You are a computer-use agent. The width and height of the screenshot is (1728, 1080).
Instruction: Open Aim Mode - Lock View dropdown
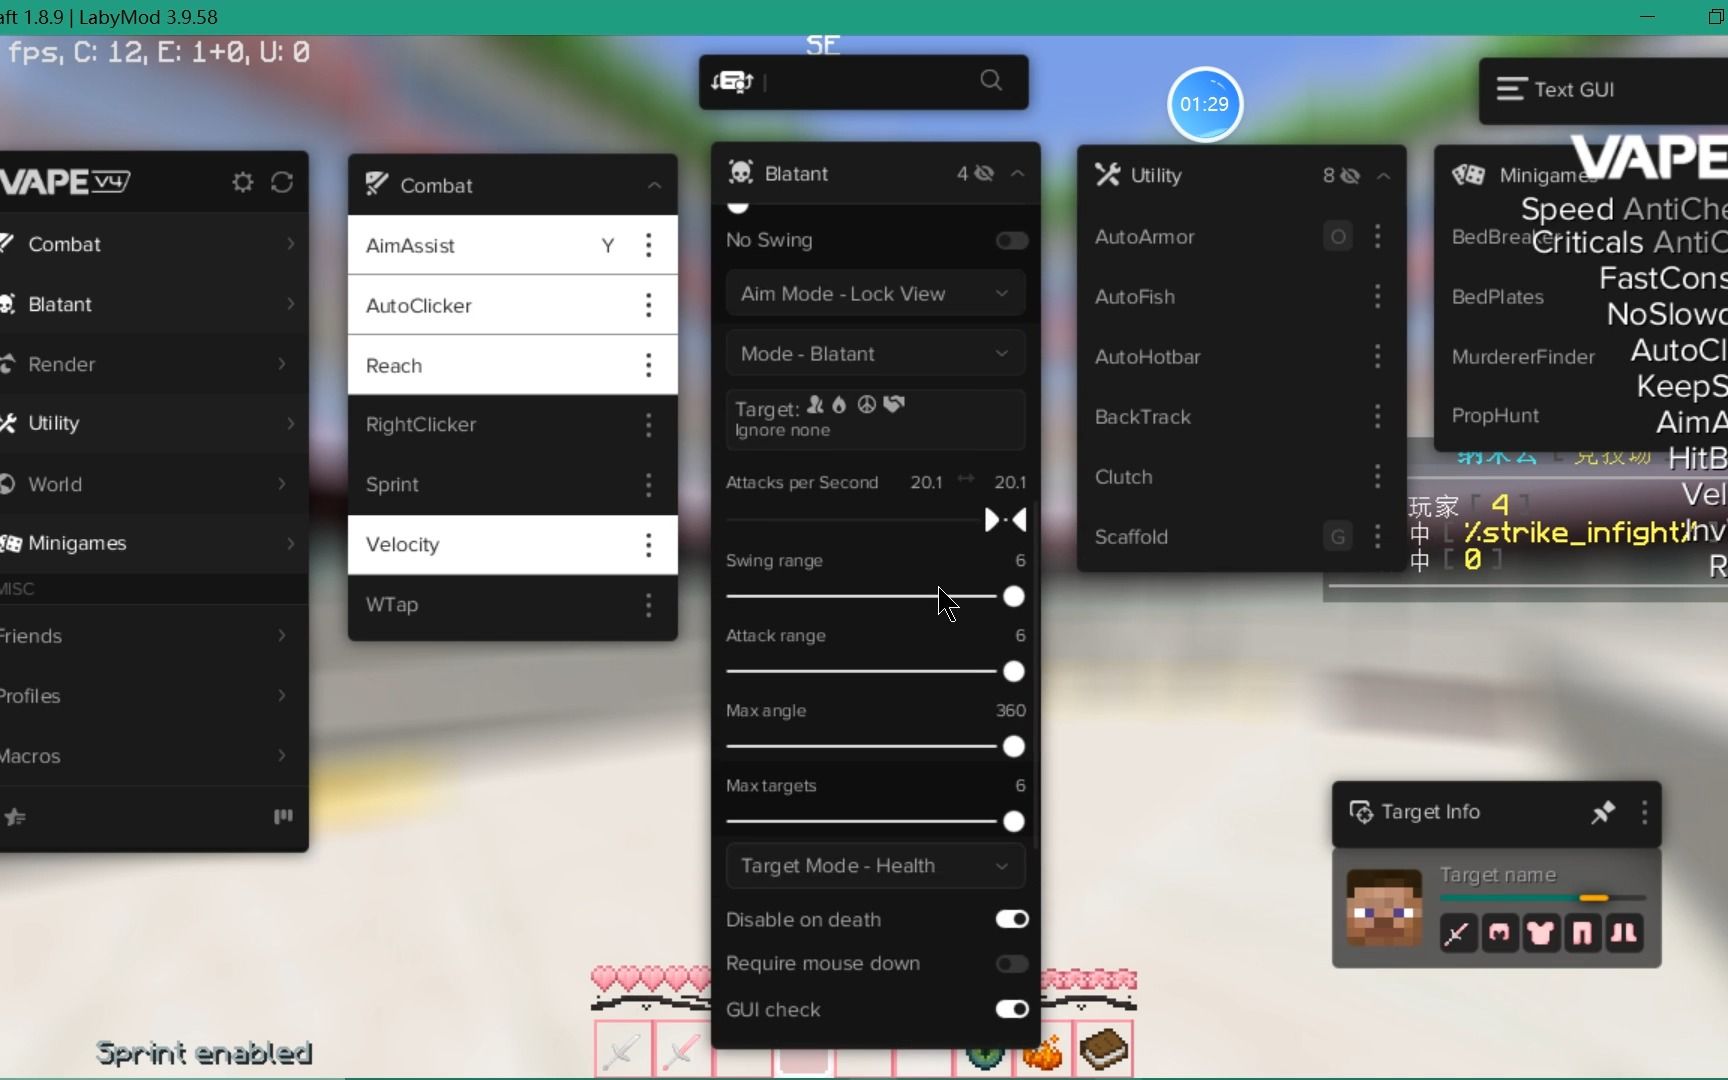875,294
